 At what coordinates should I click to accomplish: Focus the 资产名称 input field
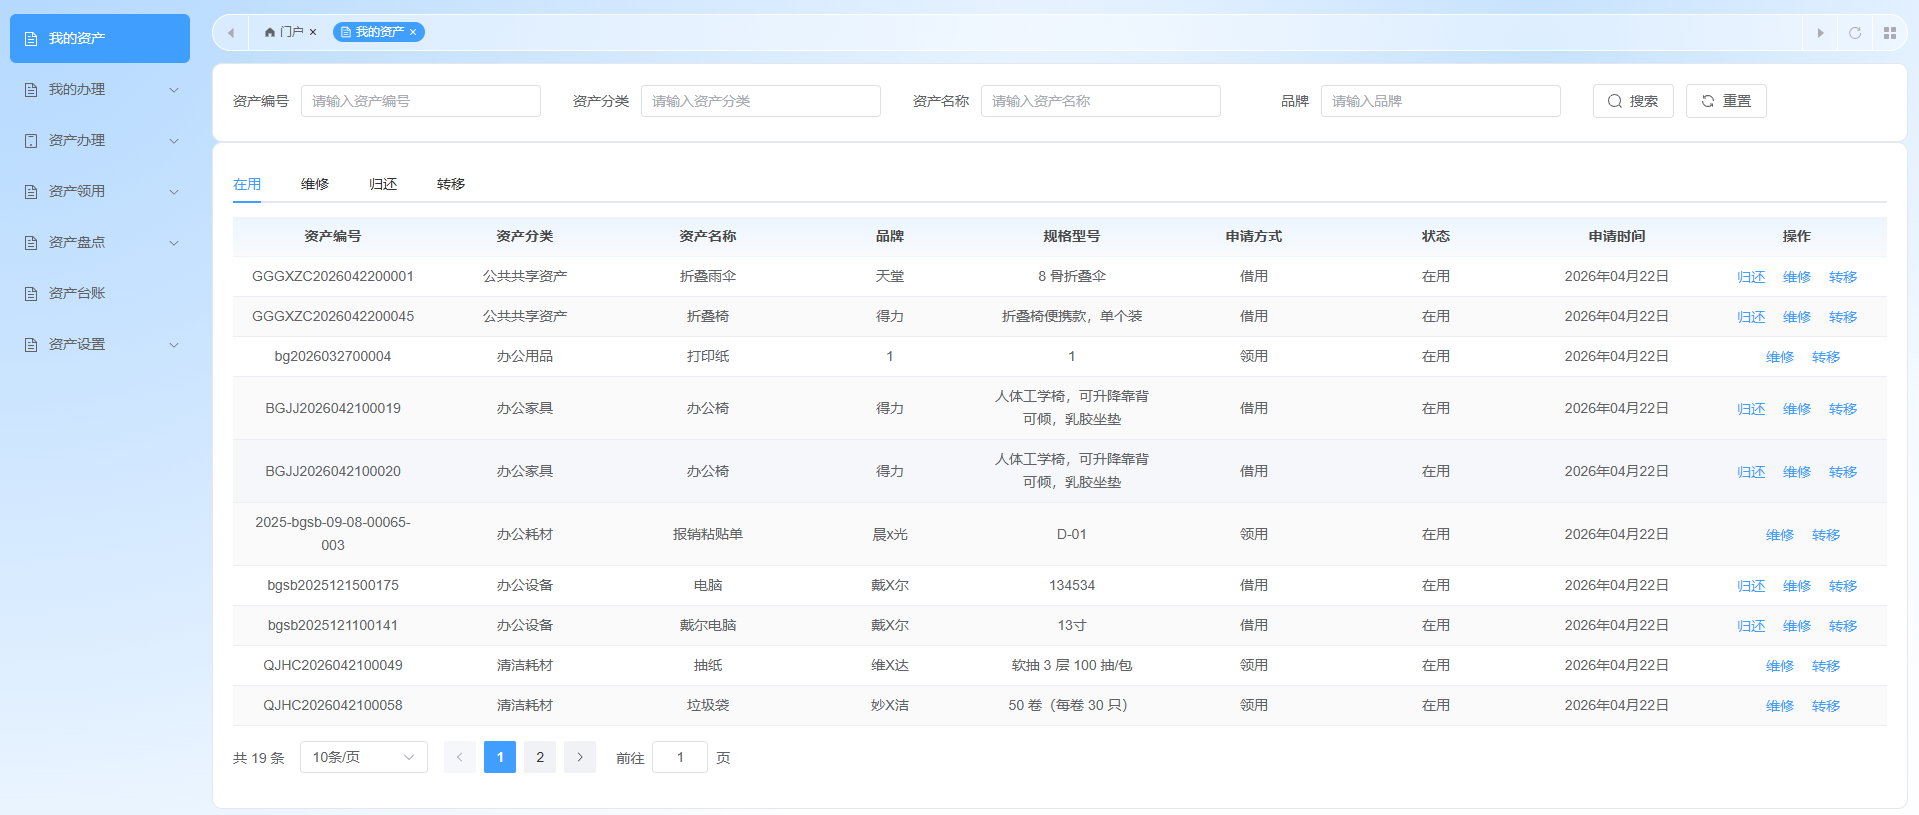pos(1101,101)
